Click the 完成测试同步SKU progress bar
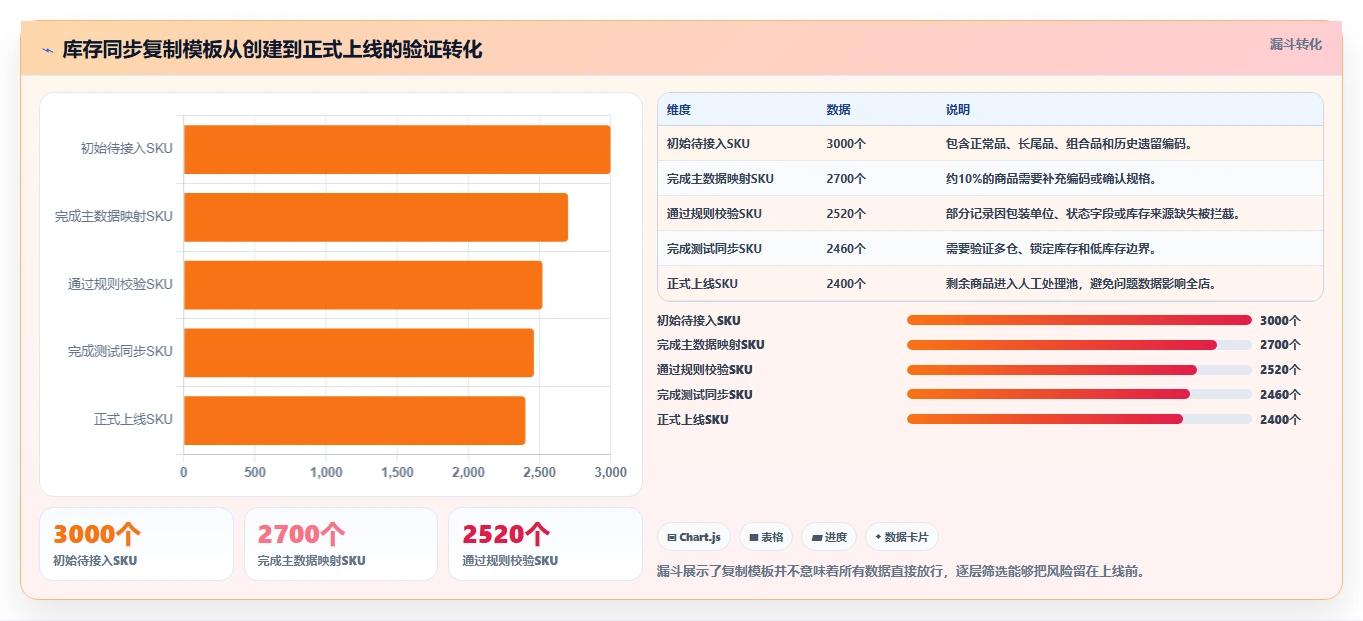Viewport: 1363px width, 621px height. [x=1079, y=394]
